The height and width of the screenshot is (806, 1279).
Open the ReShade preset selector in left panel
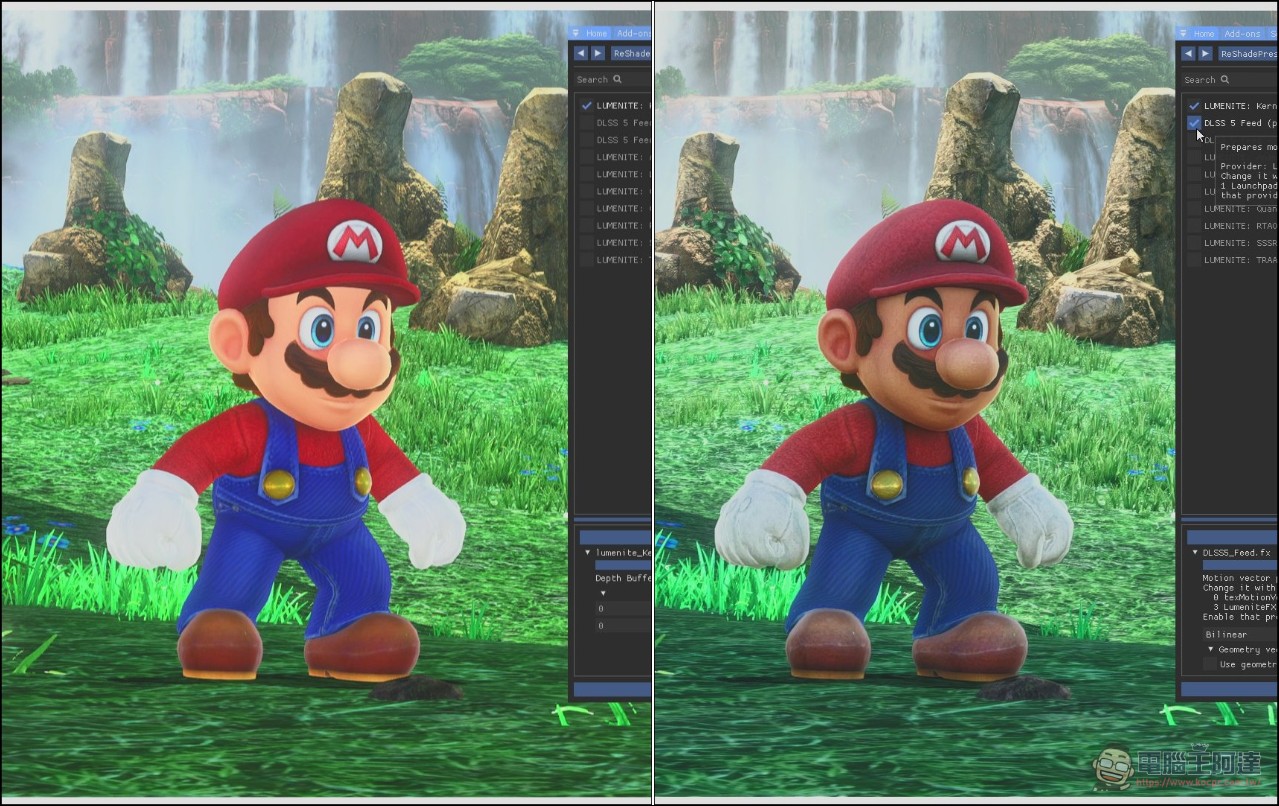click(x=630, y=53)
